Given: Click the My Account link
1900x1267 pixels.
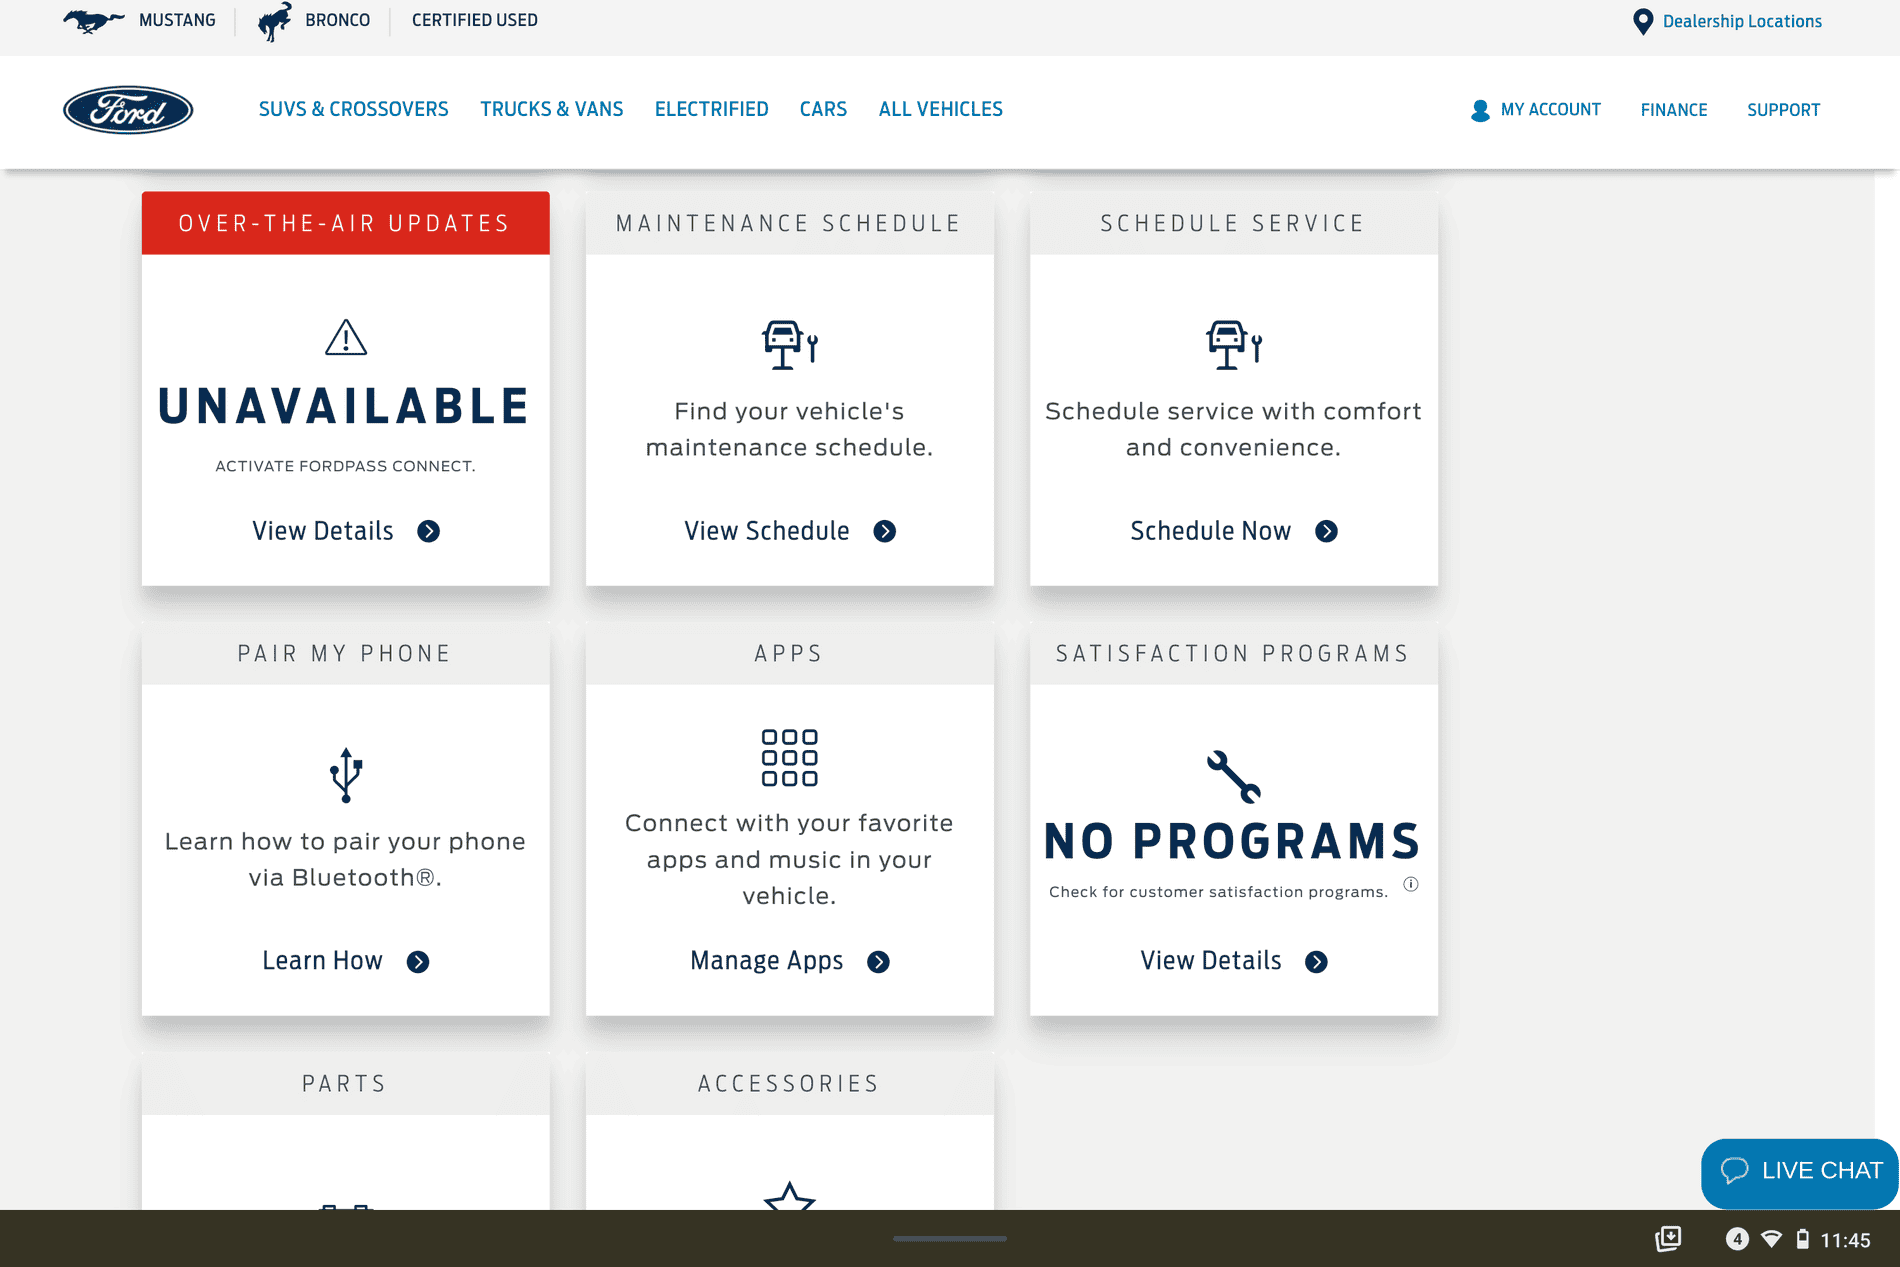Looking at the screenshot, I should [x=1551, y=110].
